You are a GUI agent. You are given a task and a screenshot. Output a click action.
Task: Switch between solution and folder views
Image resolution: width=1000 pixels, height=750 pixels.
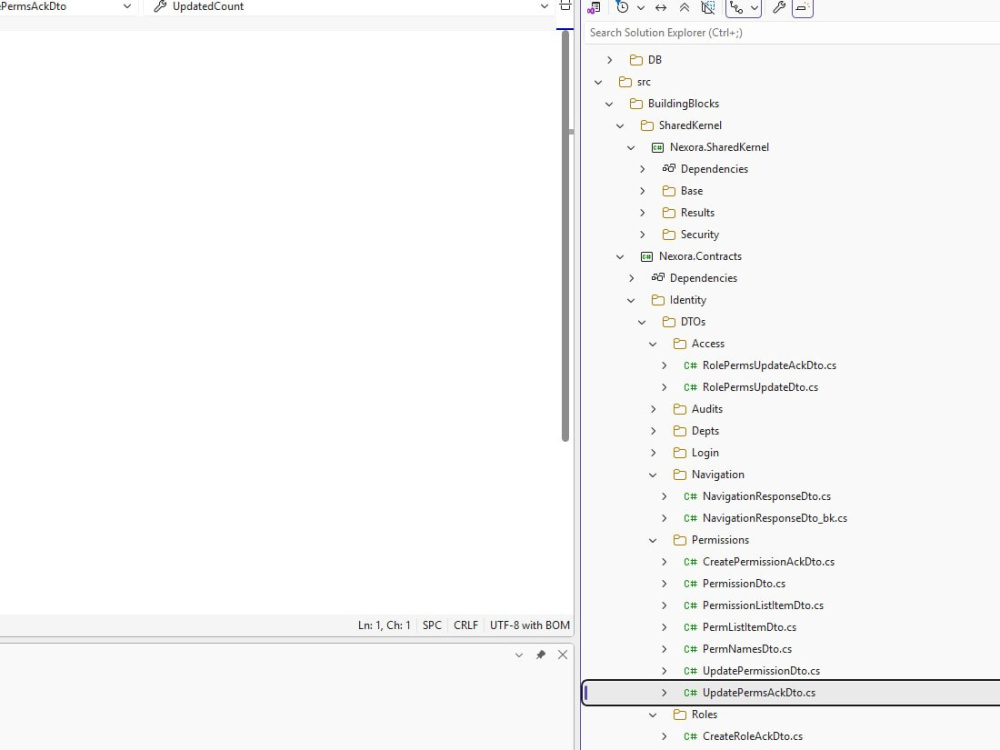(594, 8)
